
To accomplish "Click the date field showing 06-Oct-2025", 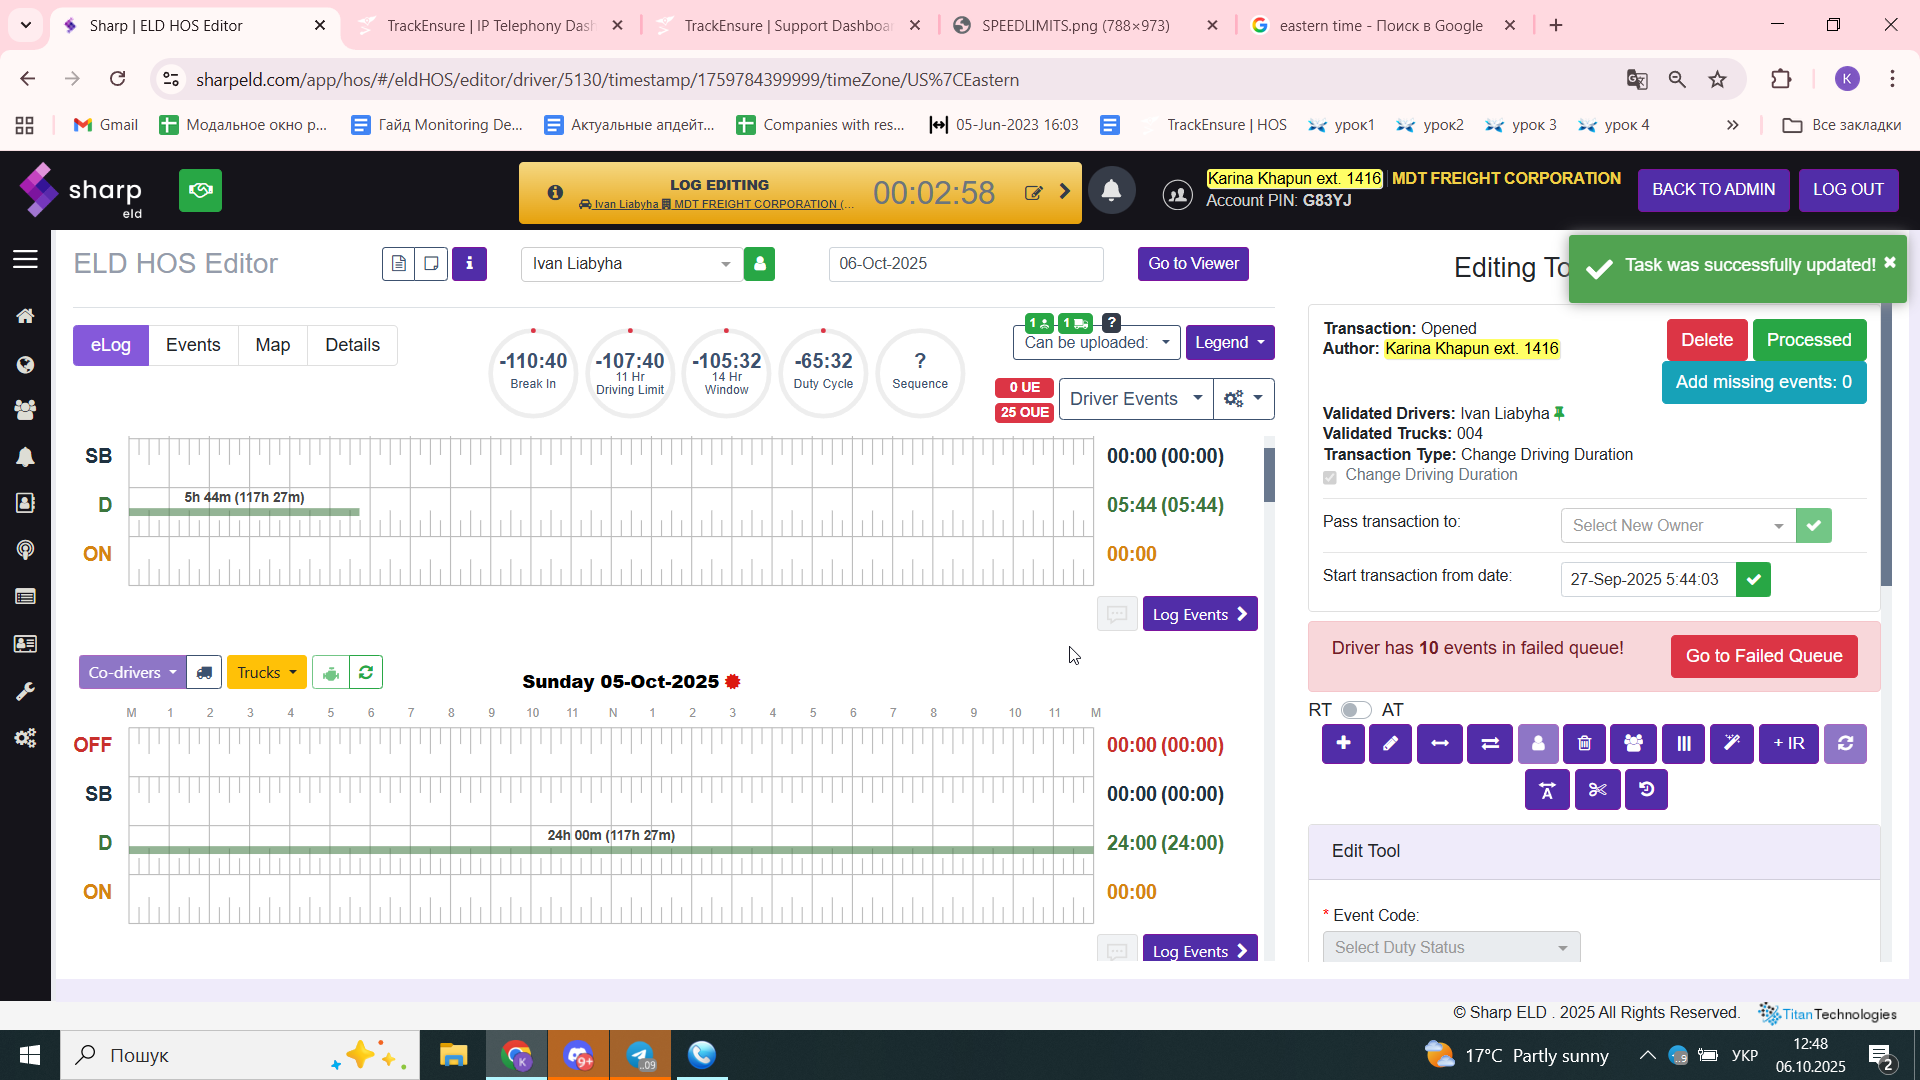I will tap(965, 264).
